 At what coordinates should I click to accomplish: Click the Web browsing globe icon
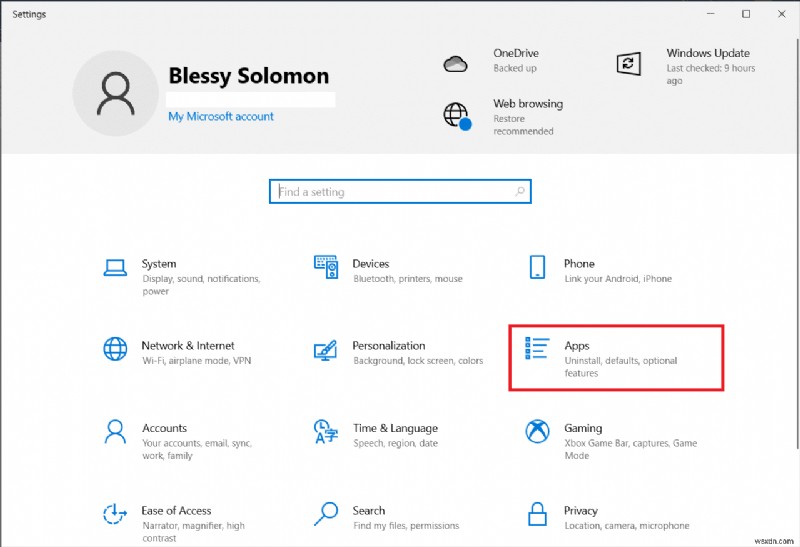click(457, 114)
